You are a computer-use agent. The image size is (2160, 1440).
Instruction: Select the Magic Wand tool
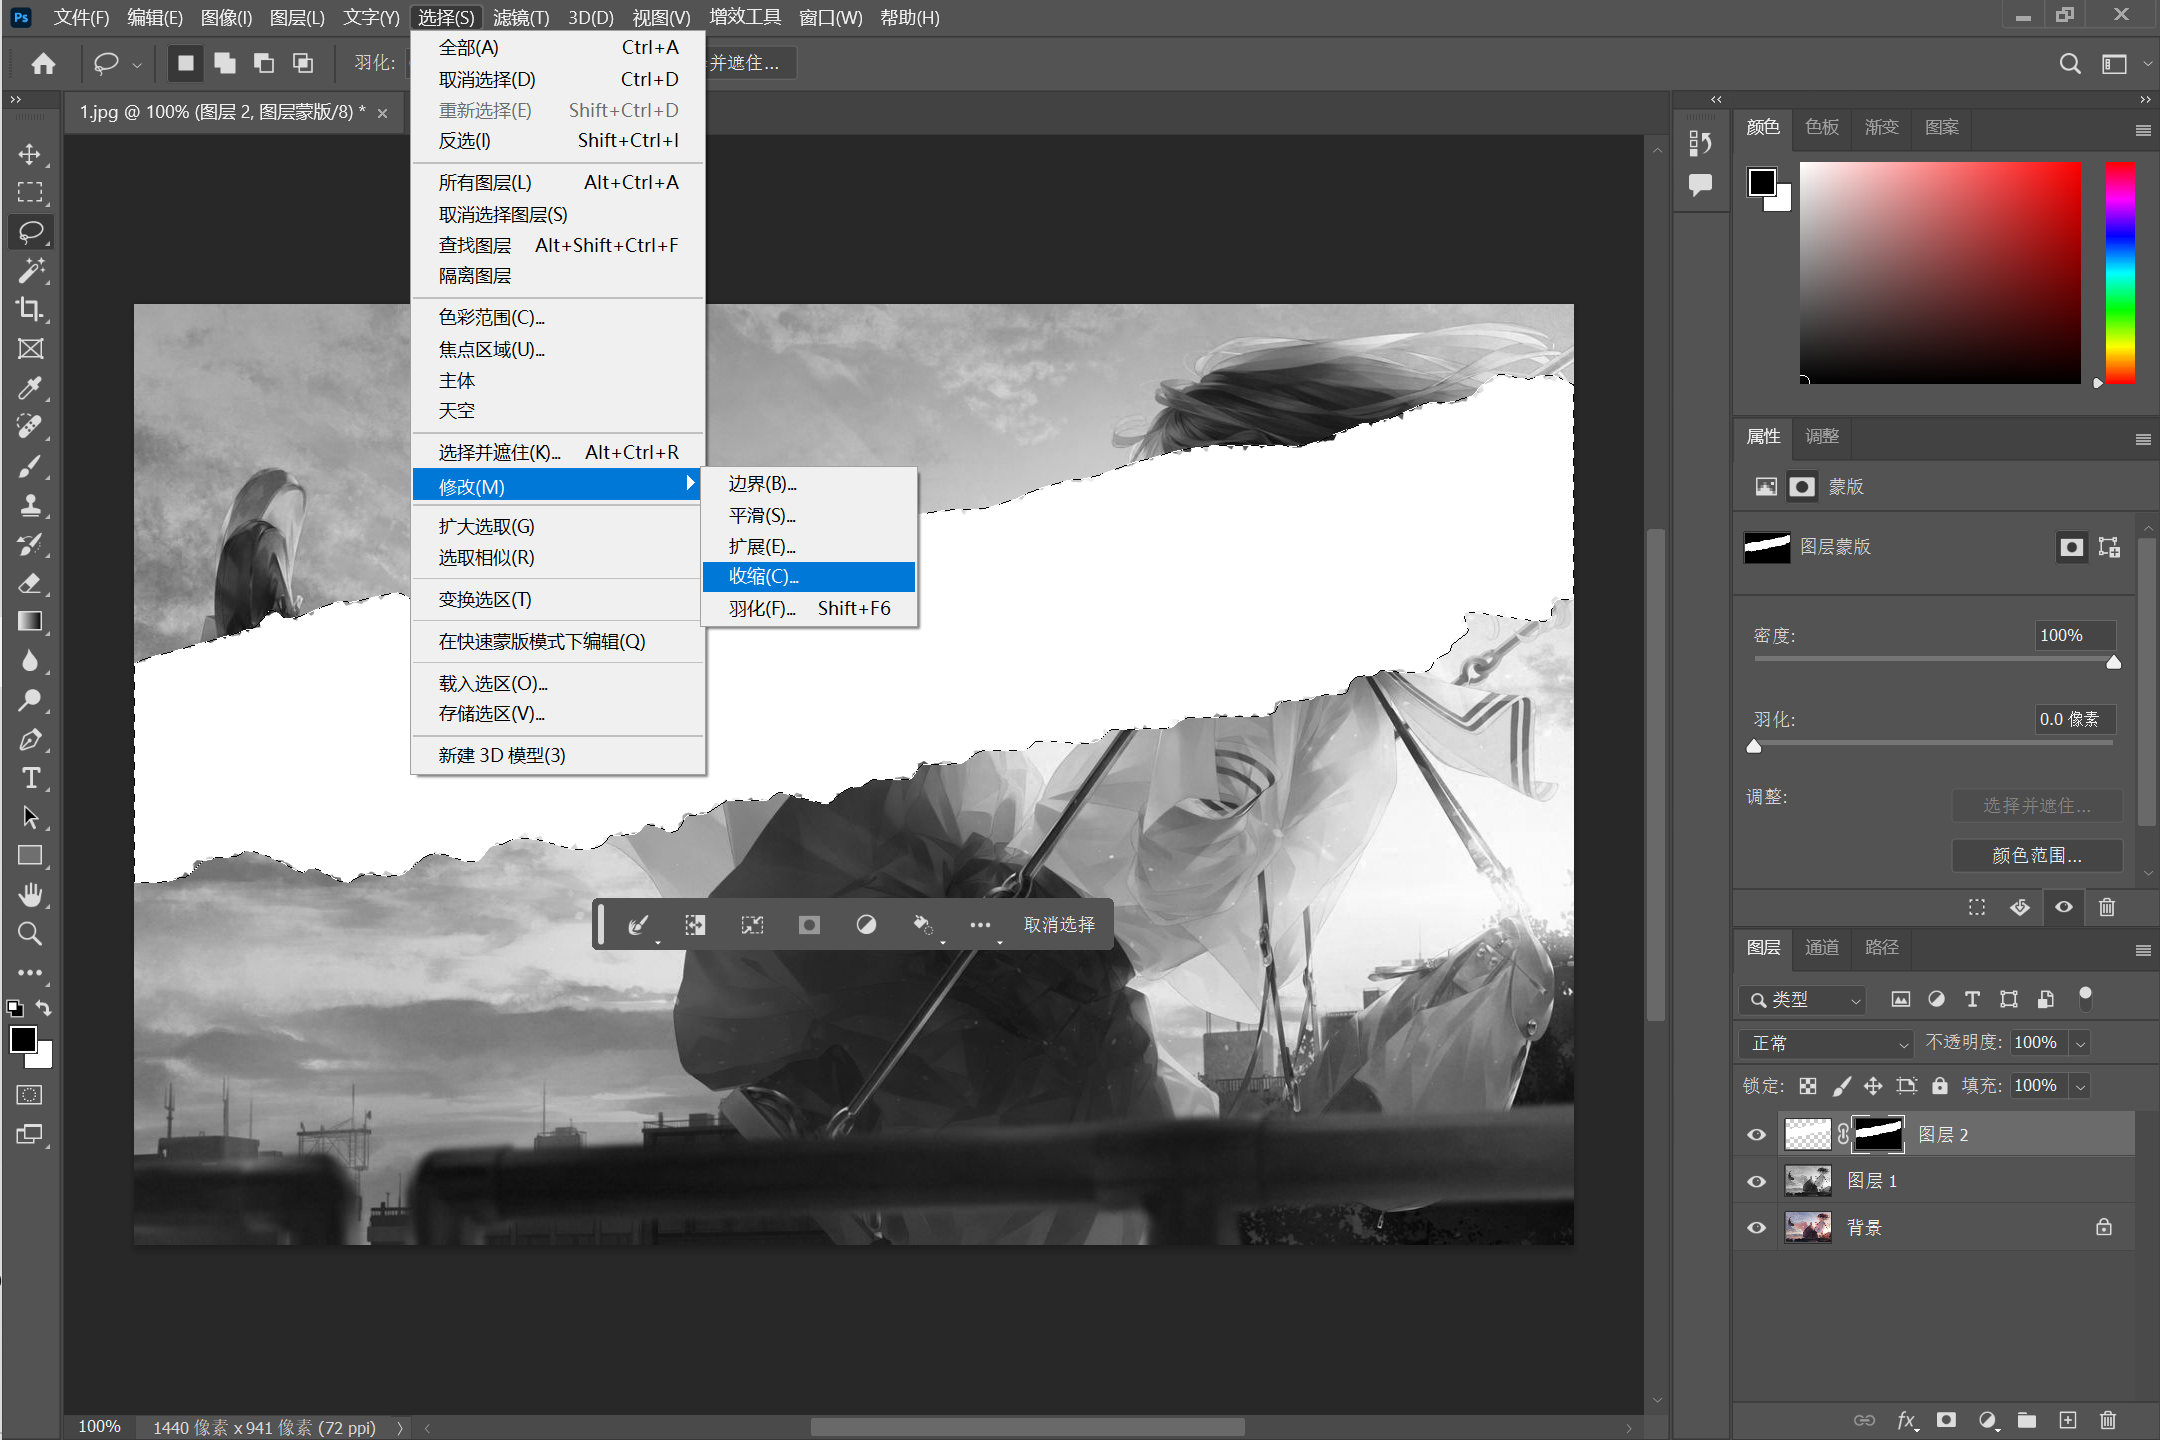[30, 271]
